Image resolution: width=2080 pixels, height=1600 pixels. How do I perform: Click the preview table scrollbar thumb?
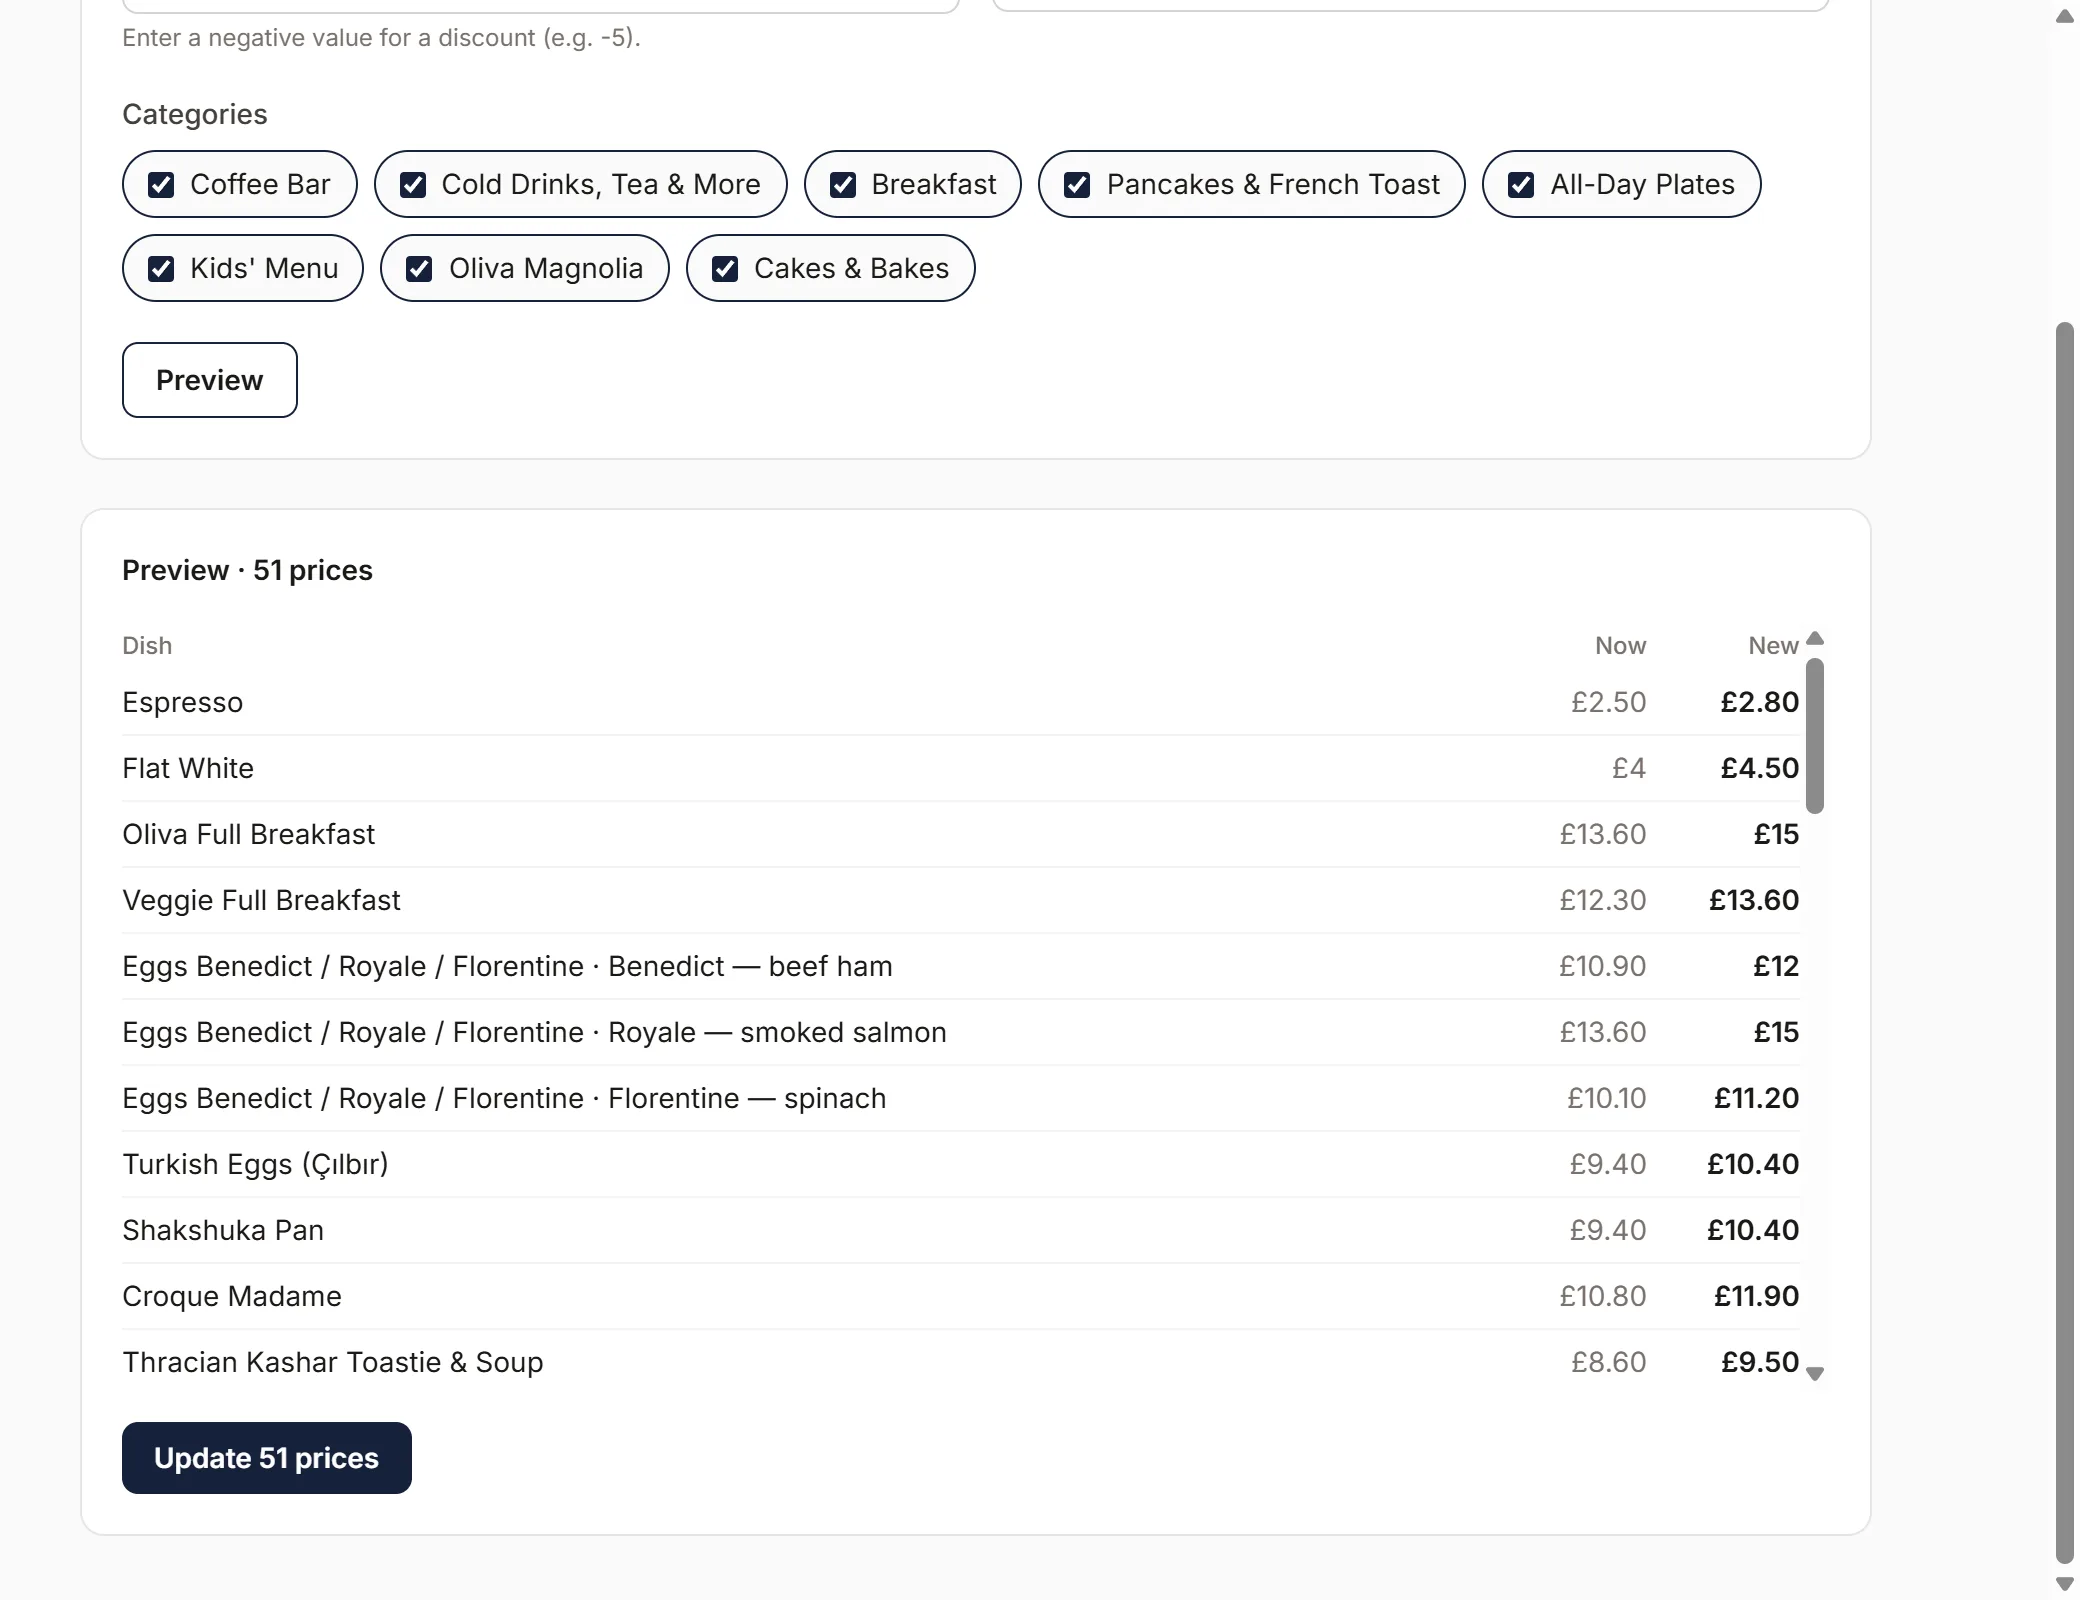click(x=1815, y=736)
